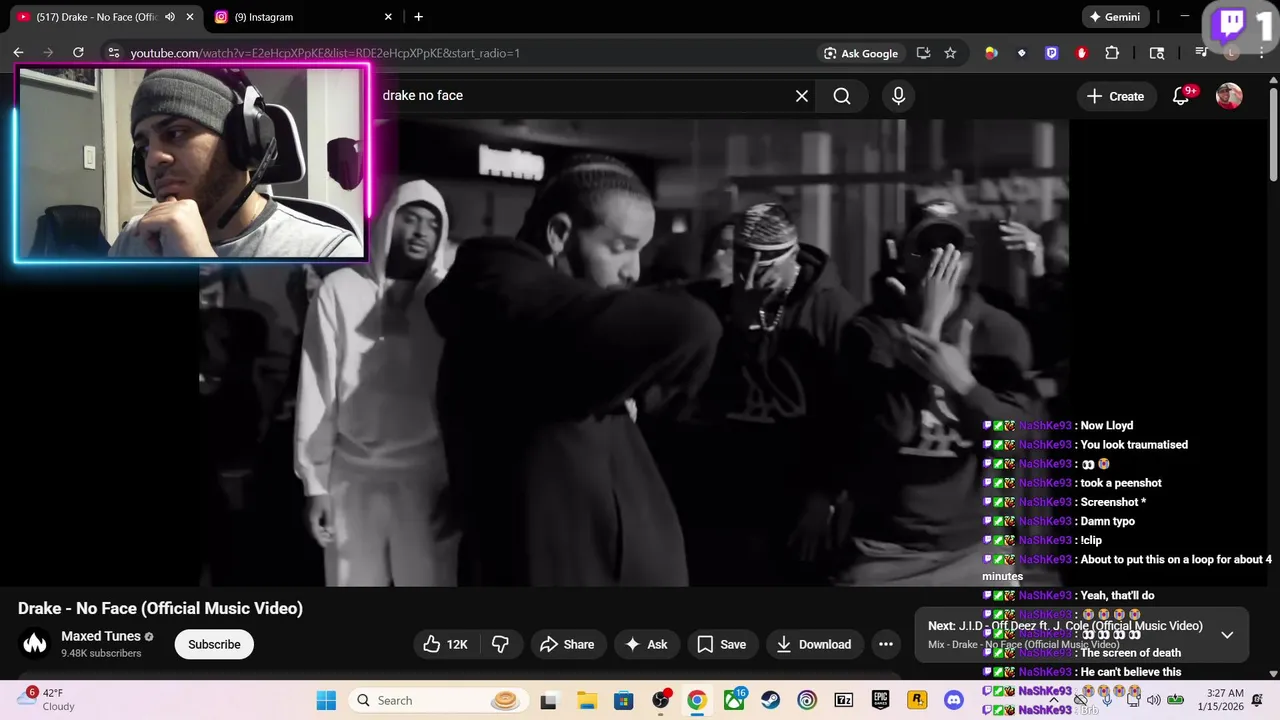The image size is (1280, 720).
Task: Open Rockstar Games Launcher from taskbar
Action: tap(917, 700)
